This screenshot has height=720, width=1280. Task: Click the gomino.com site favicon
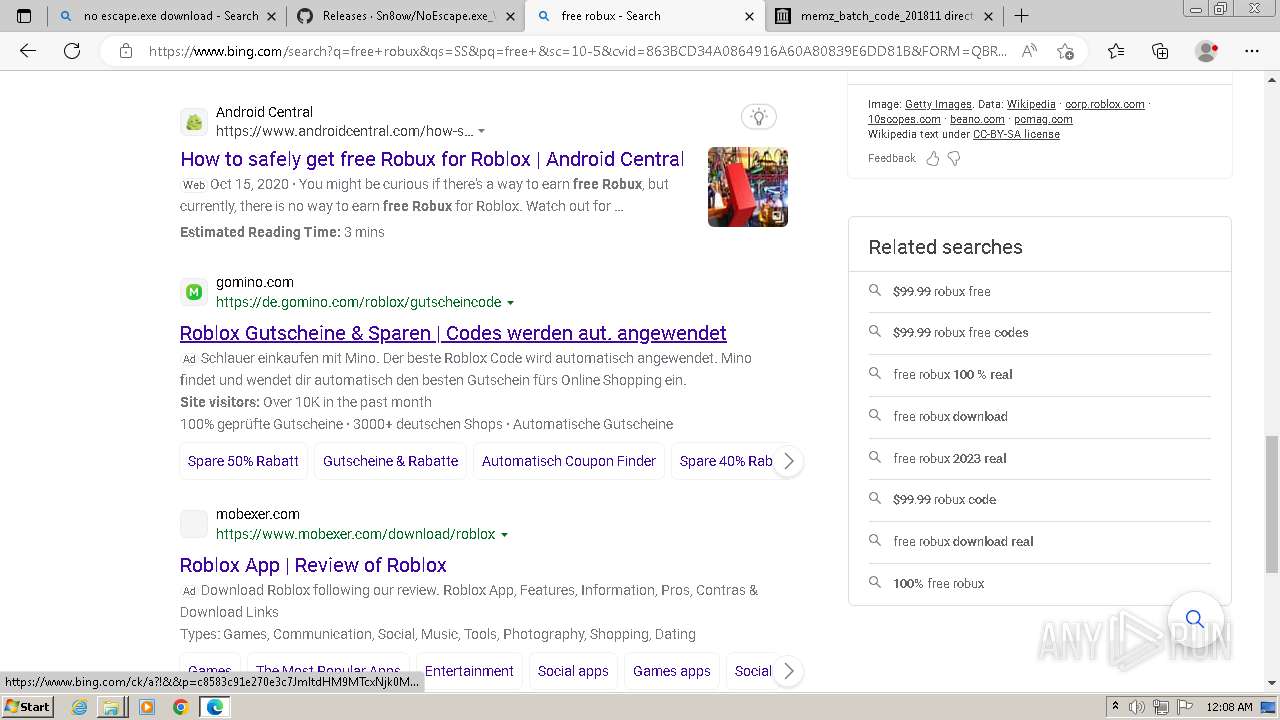194,292
